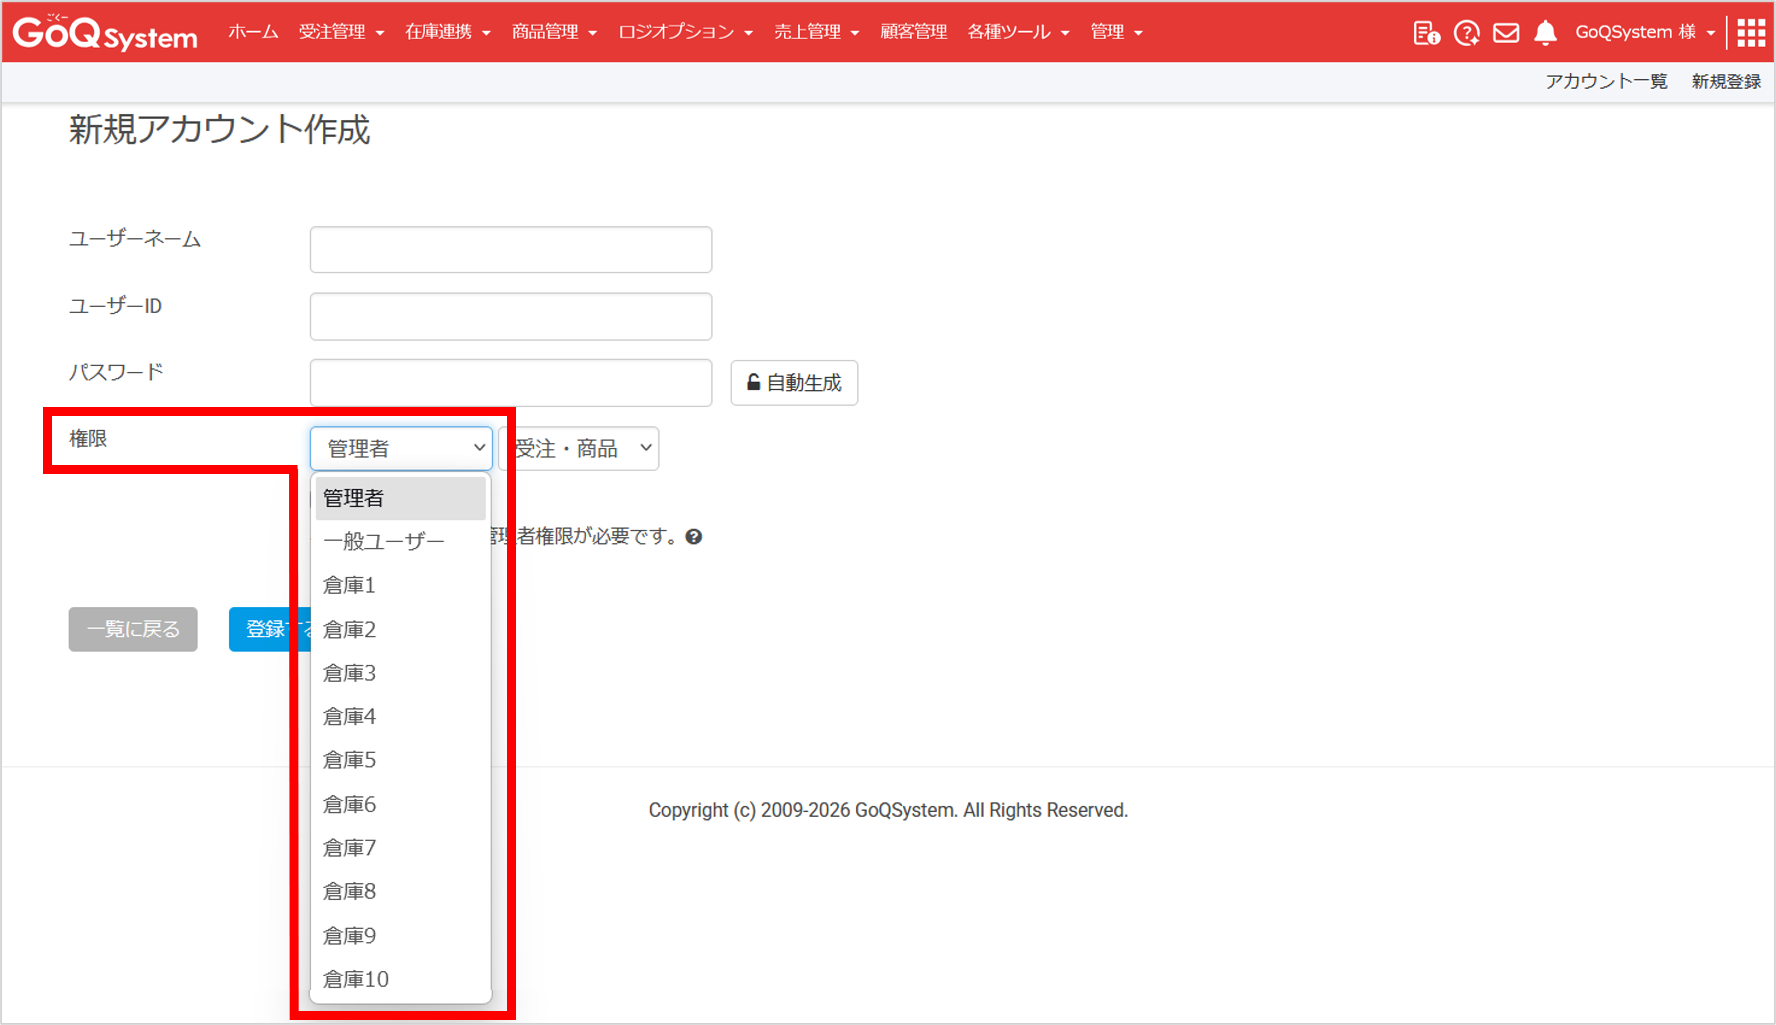Focus the ユーザーID input field
Screen dimensions: 1776x1025
click(511, 316)
